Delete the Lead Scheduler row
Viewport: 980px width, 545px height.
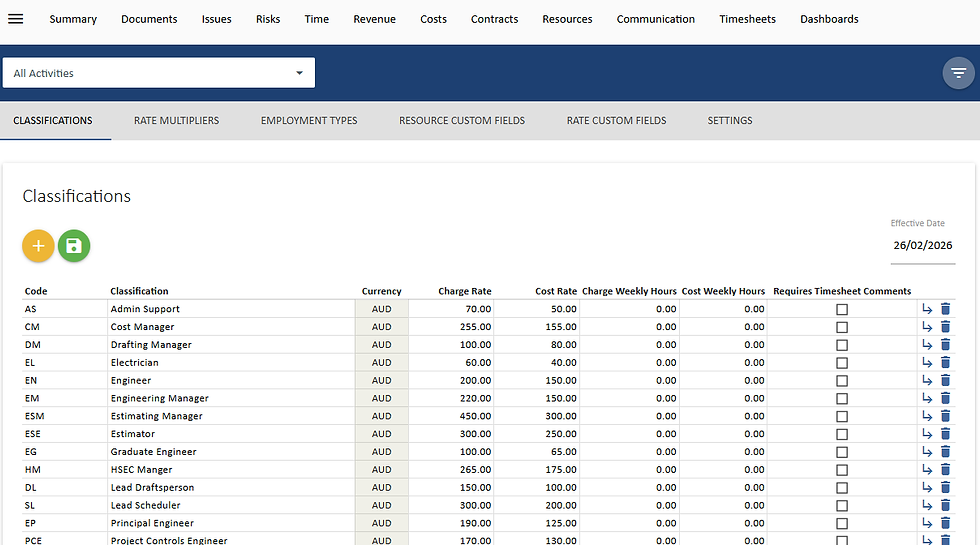(x=945, y=505)
